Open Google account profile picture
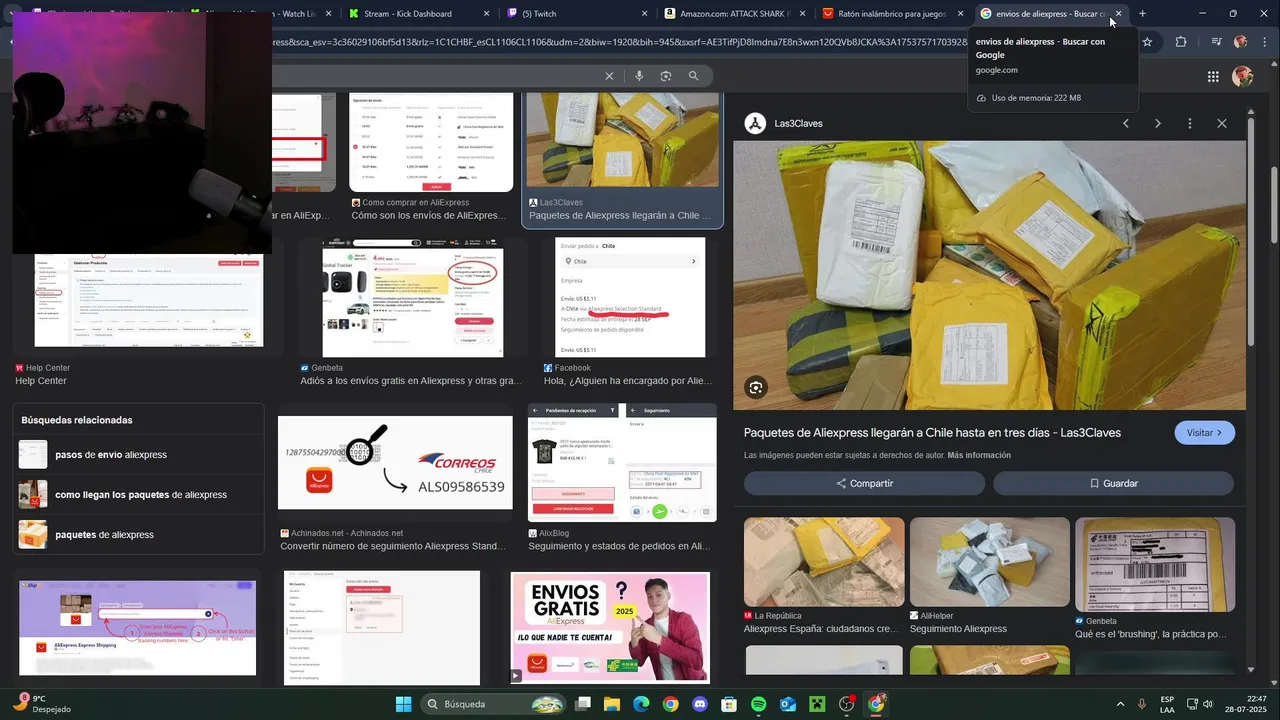Image resolution: width=1280 pixels, height=720 pixels. point(1243,77)
